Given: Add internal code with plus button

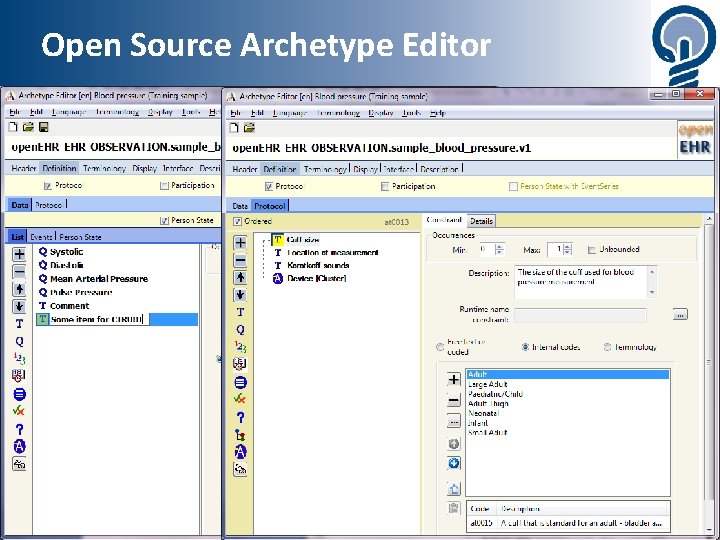Looking at the screenshot, I should click(454, 379).
